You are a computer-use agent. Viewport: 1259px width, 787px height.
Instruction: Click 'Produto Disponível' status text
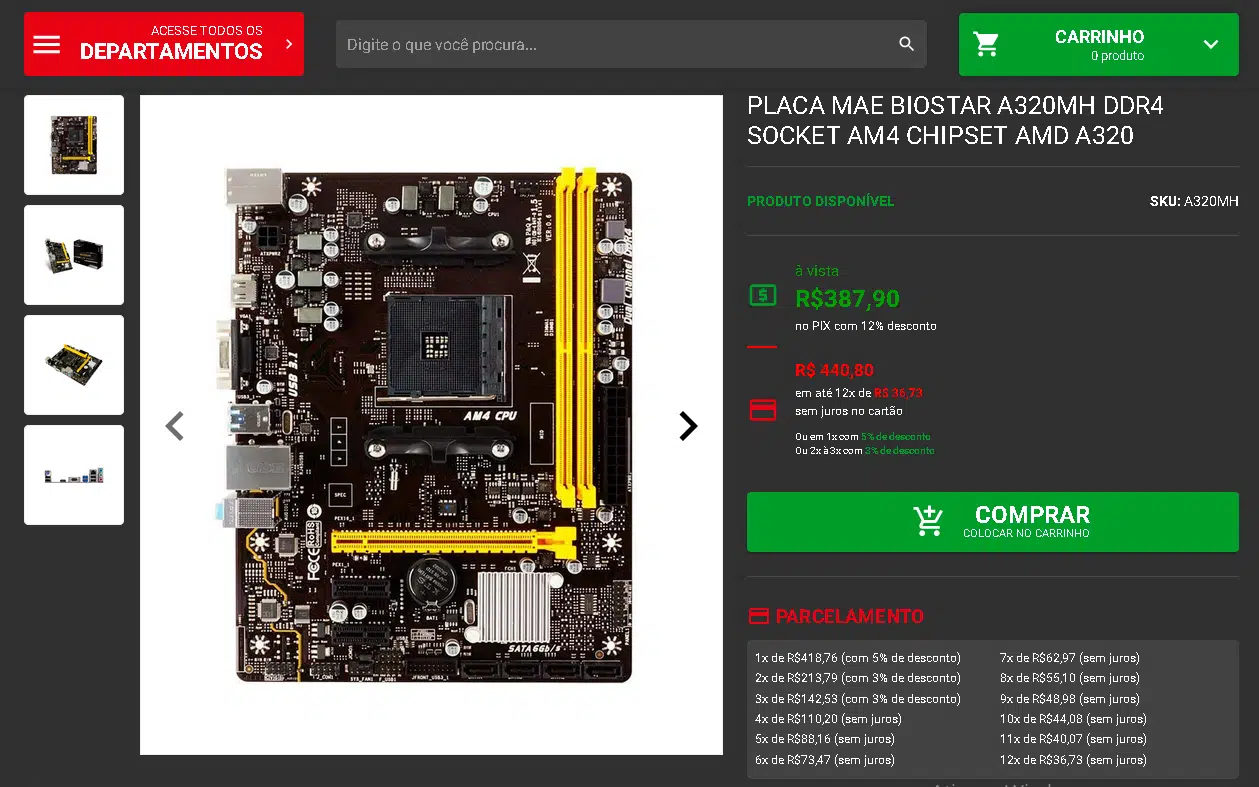821,201
